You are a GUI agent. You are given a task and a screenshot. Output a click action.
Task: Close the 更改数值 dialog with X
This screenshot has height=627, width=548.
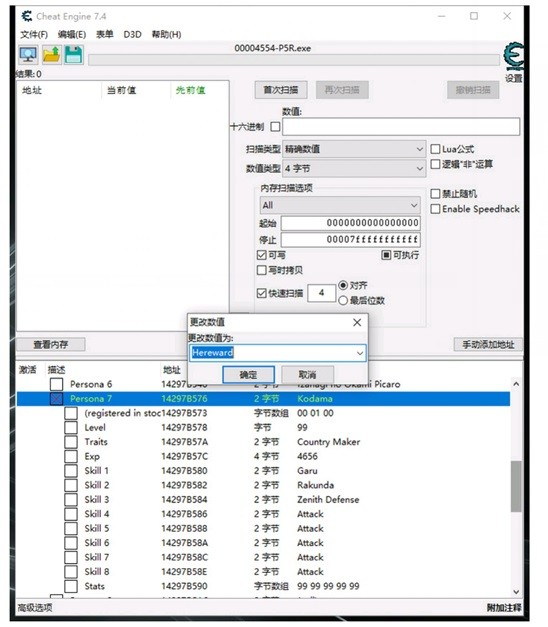tap(357, 323)
